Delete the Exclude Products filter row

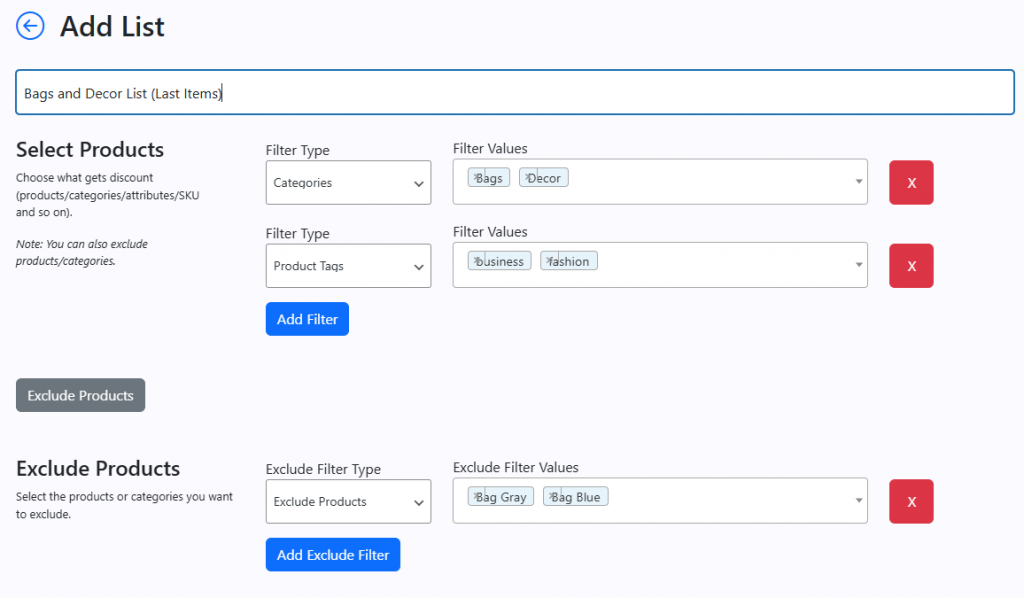pyautogui.click(x=911, y=502)
